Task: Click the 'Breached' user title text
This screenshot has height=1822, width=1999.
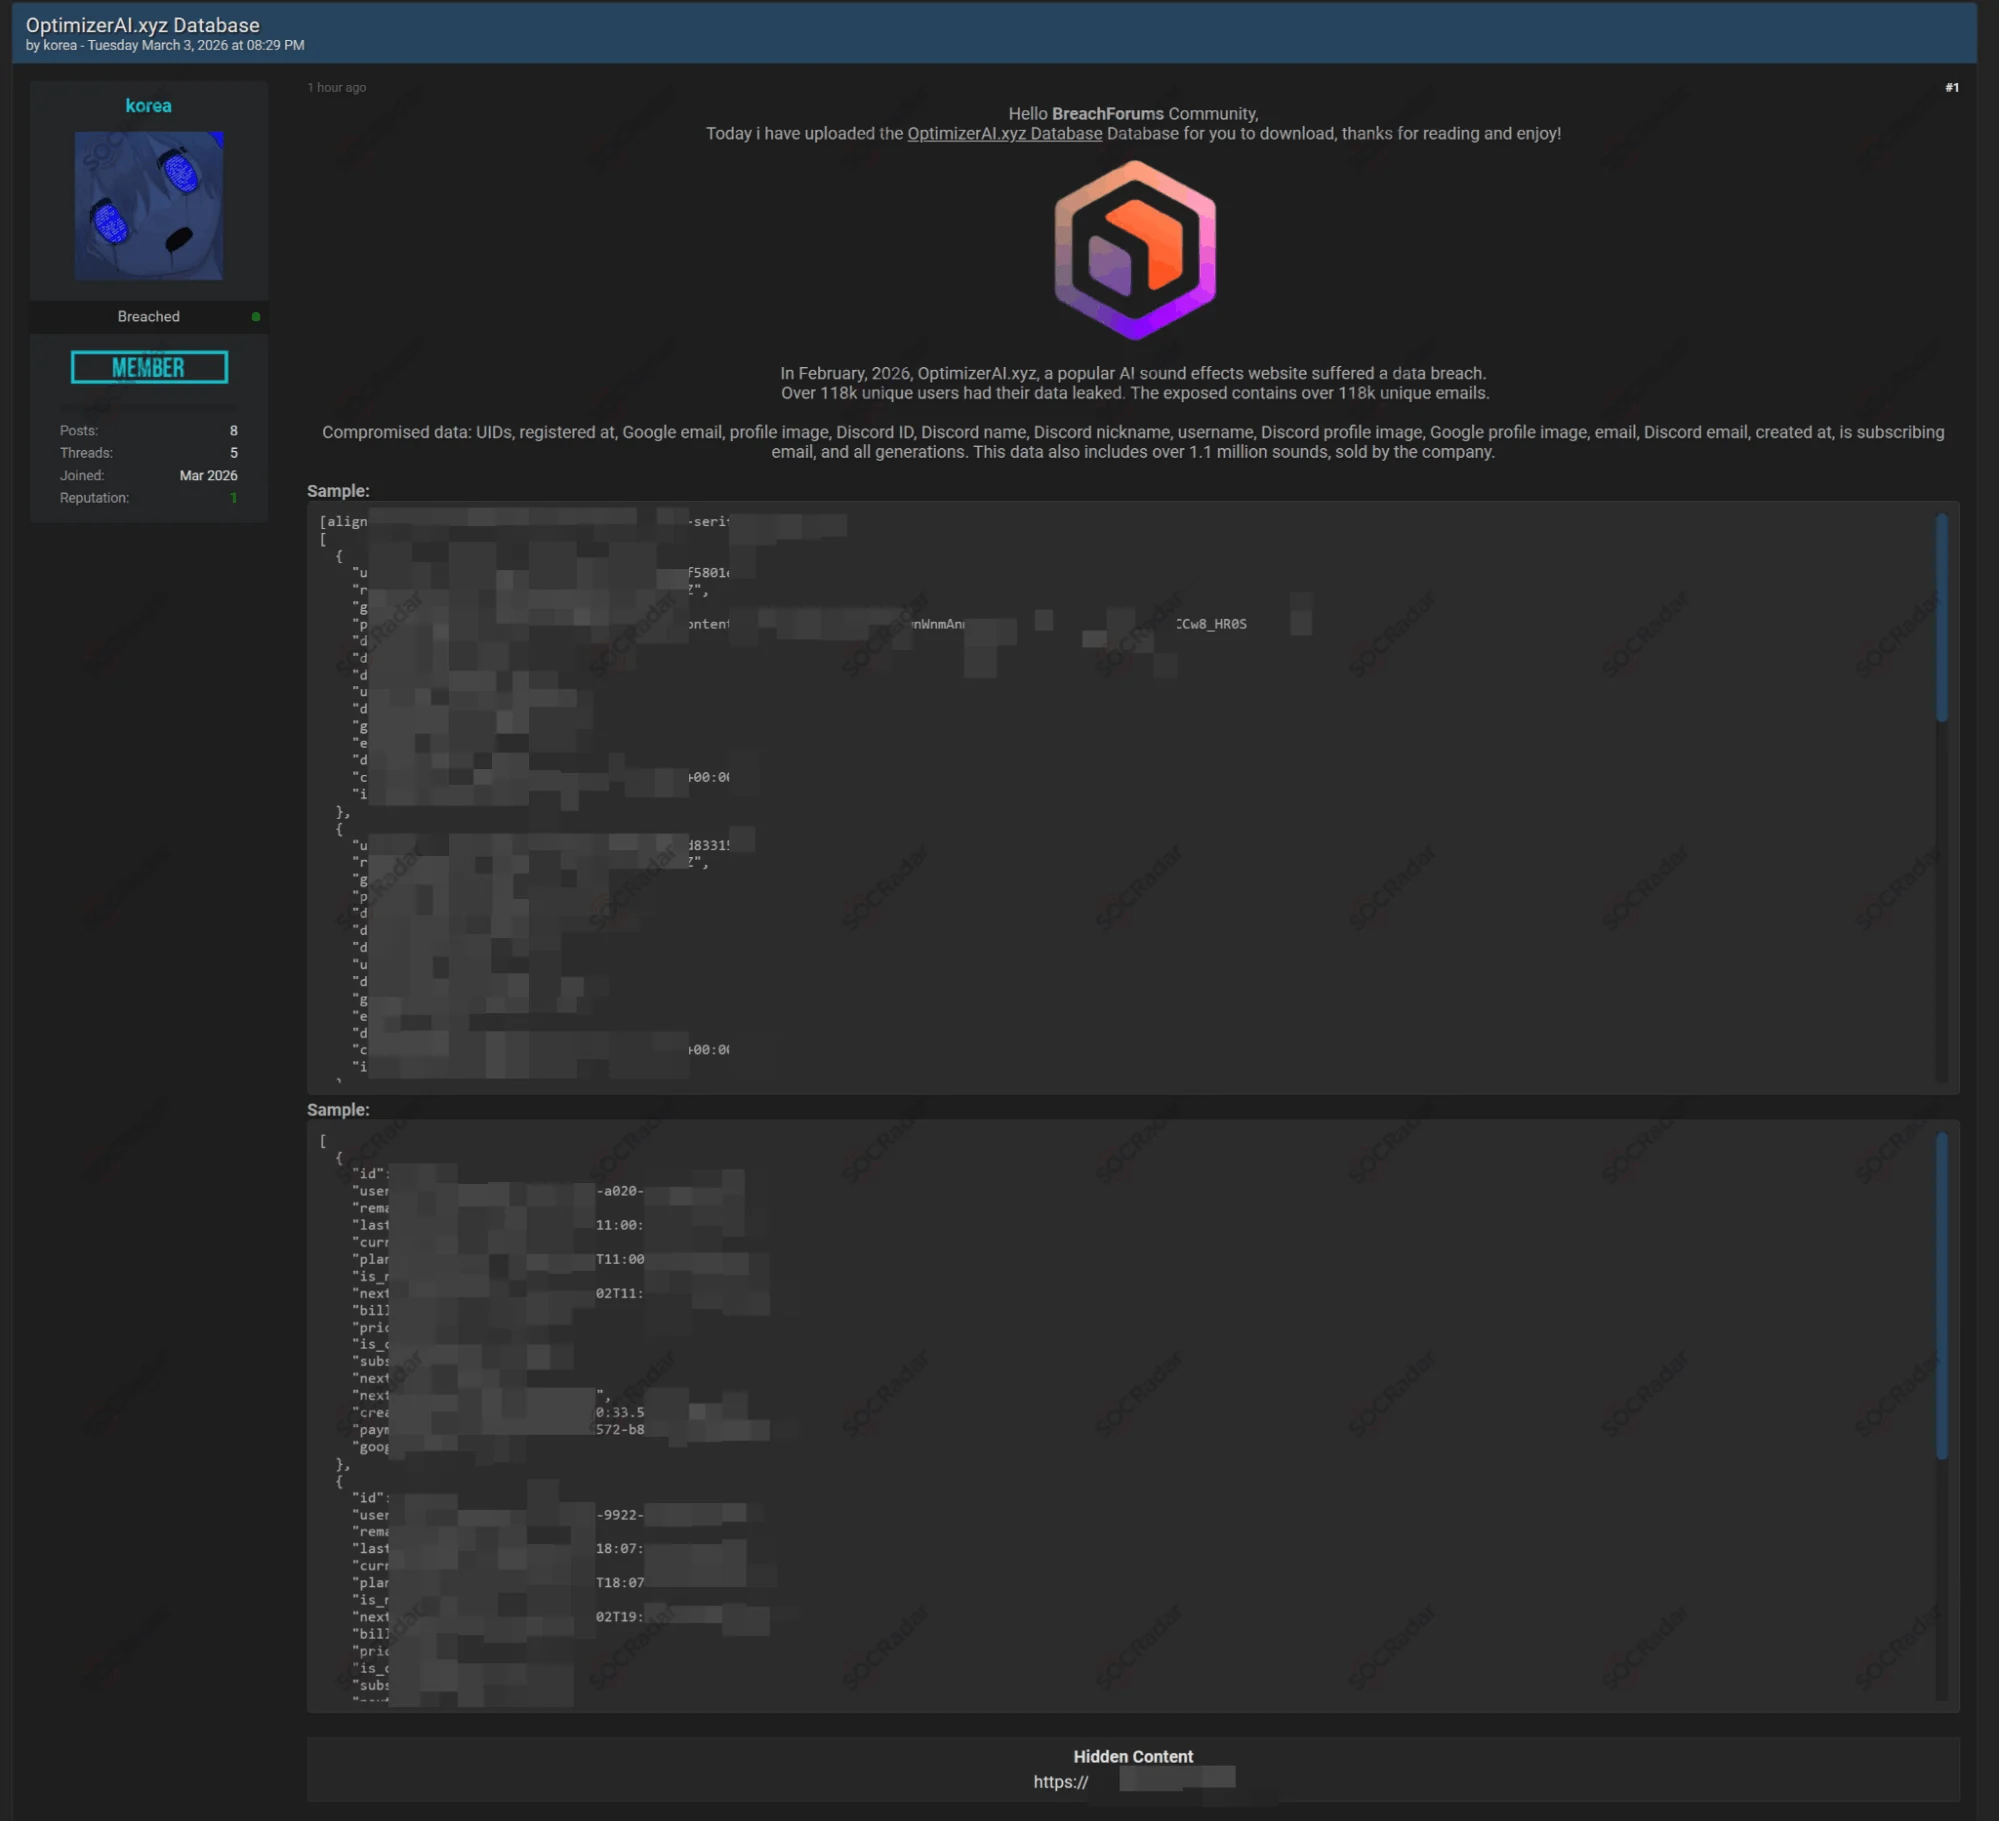Action: (x=148, y=317)
